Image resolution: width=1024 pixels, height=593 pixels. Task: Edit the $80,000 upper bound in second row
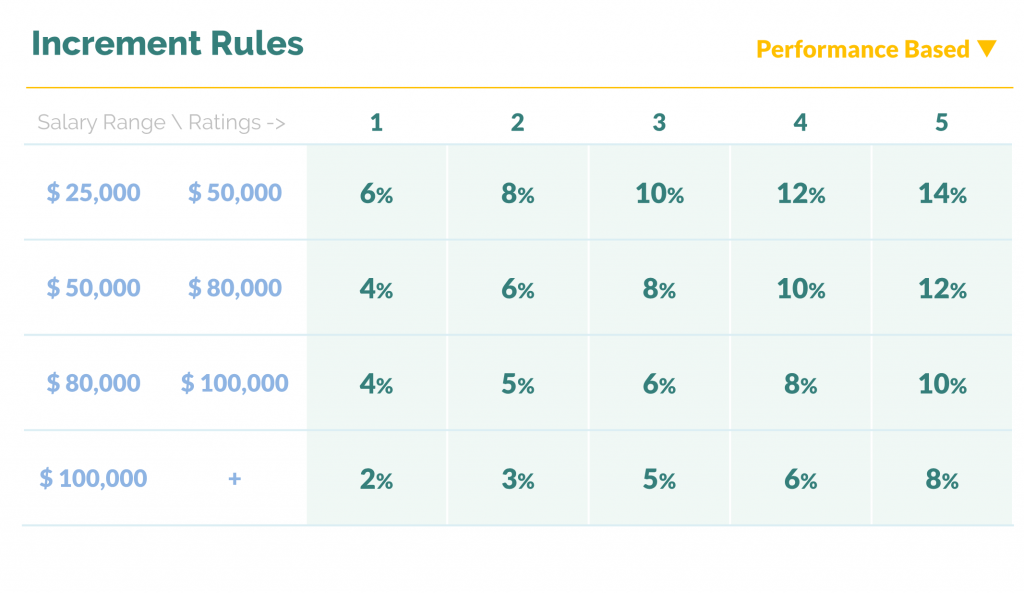point(234,288)
